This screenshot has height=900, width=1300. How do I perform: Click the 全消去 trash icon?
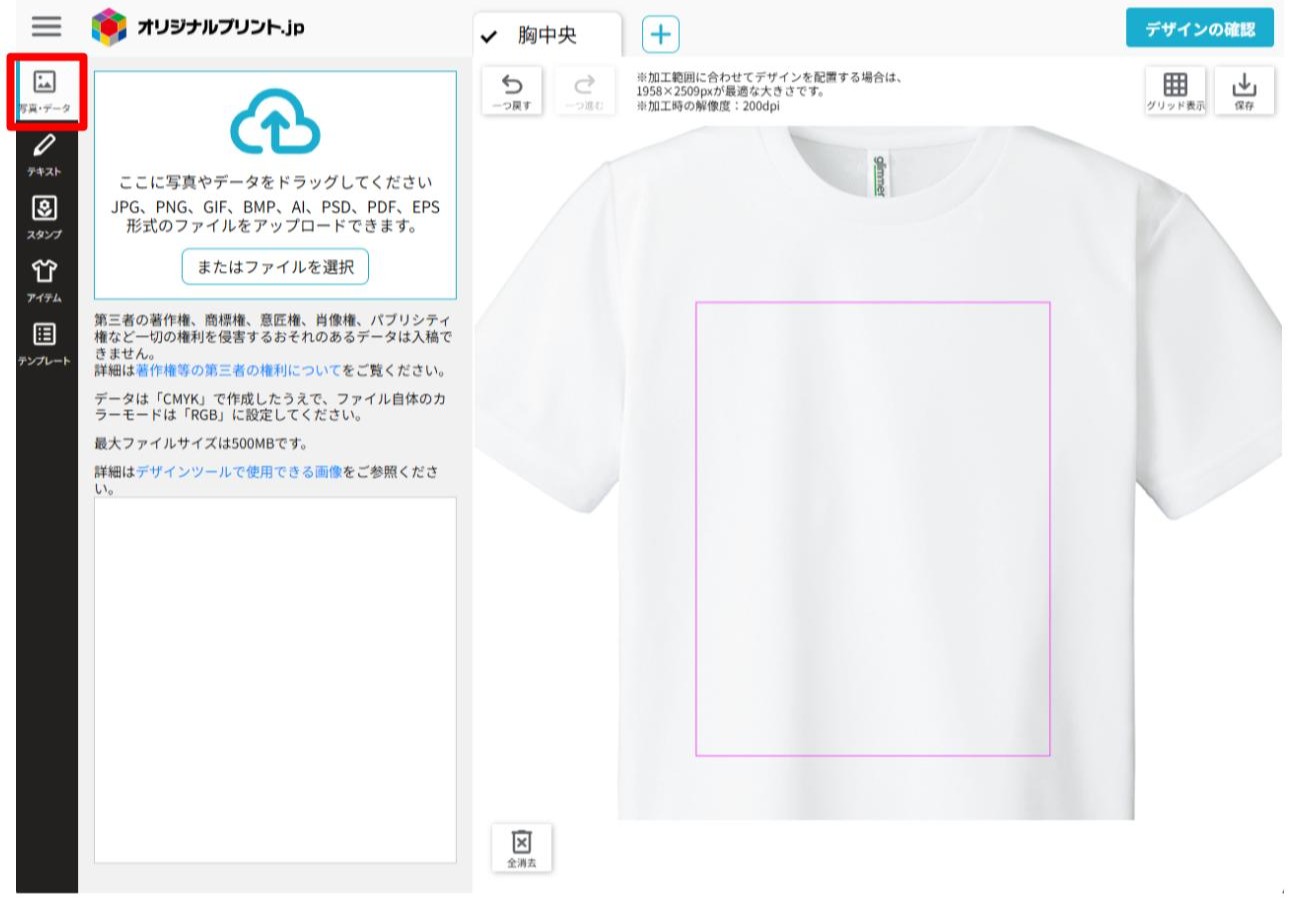click(520, 848)
